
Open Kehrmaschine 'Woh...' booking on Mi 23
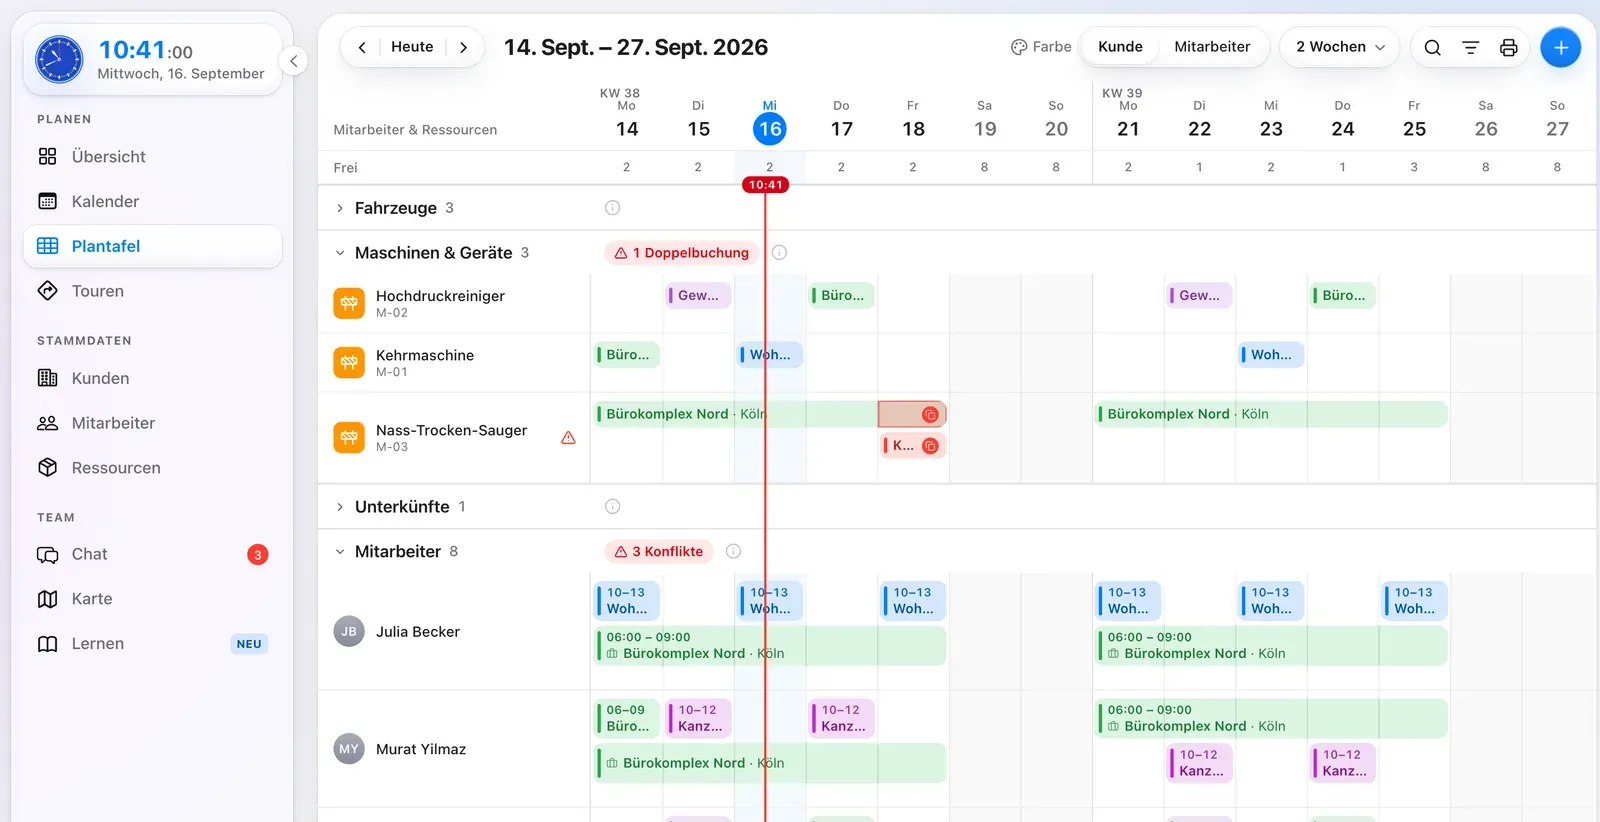pos(1271,354)
